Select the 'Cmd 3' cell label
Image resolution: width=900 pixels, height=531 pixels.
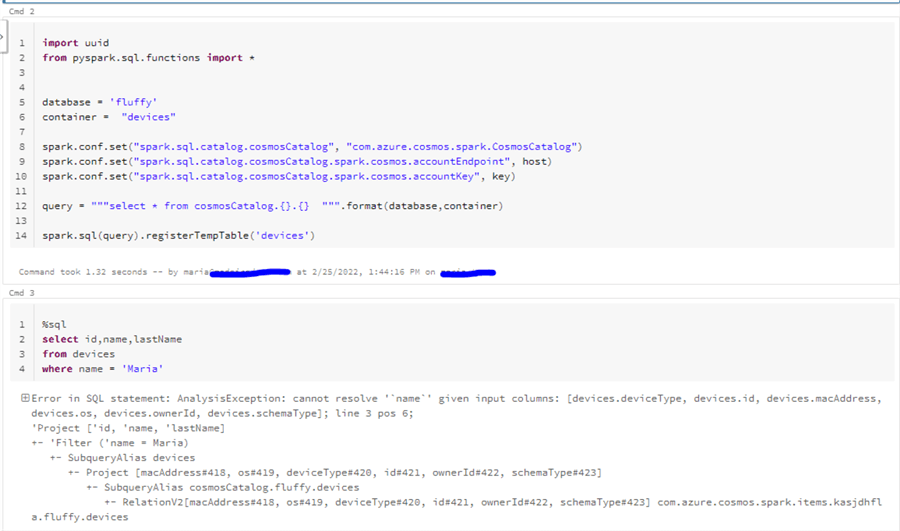coord(22,293)
